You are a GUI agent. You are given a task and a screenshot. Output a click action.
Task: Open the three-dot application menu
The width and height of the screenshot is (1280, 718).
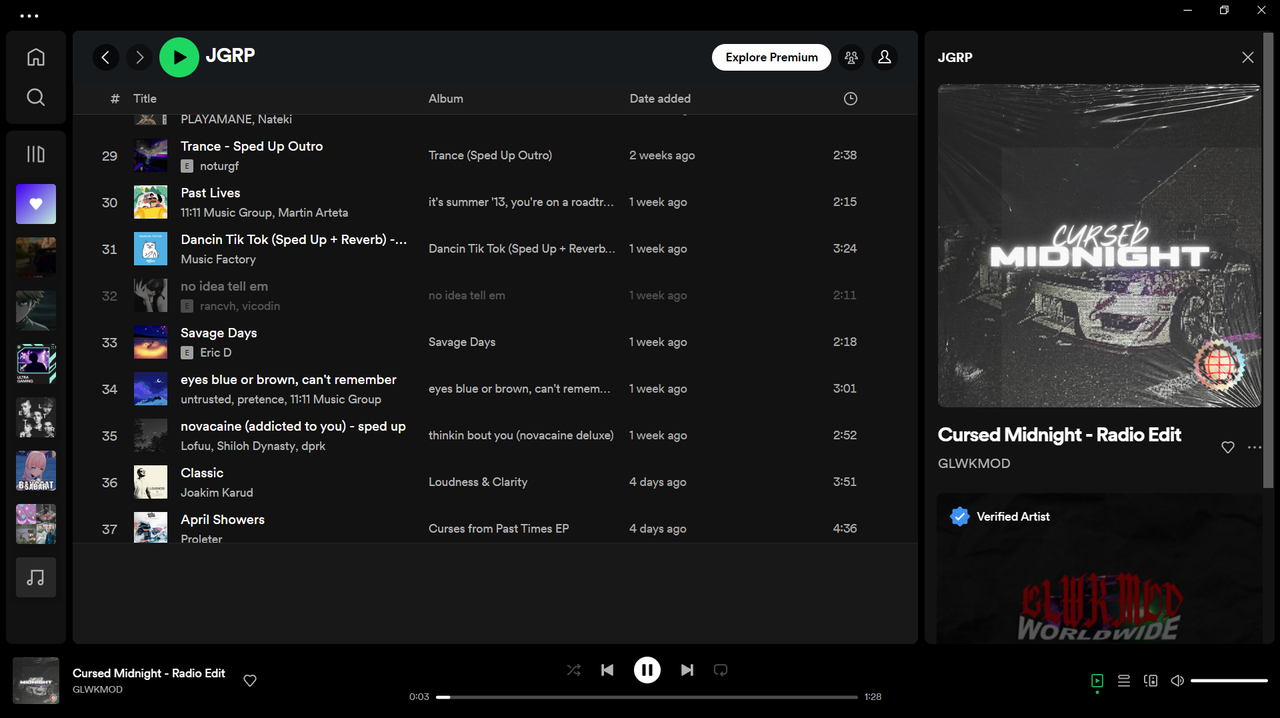pyautogui.click(x=29, y=16)
